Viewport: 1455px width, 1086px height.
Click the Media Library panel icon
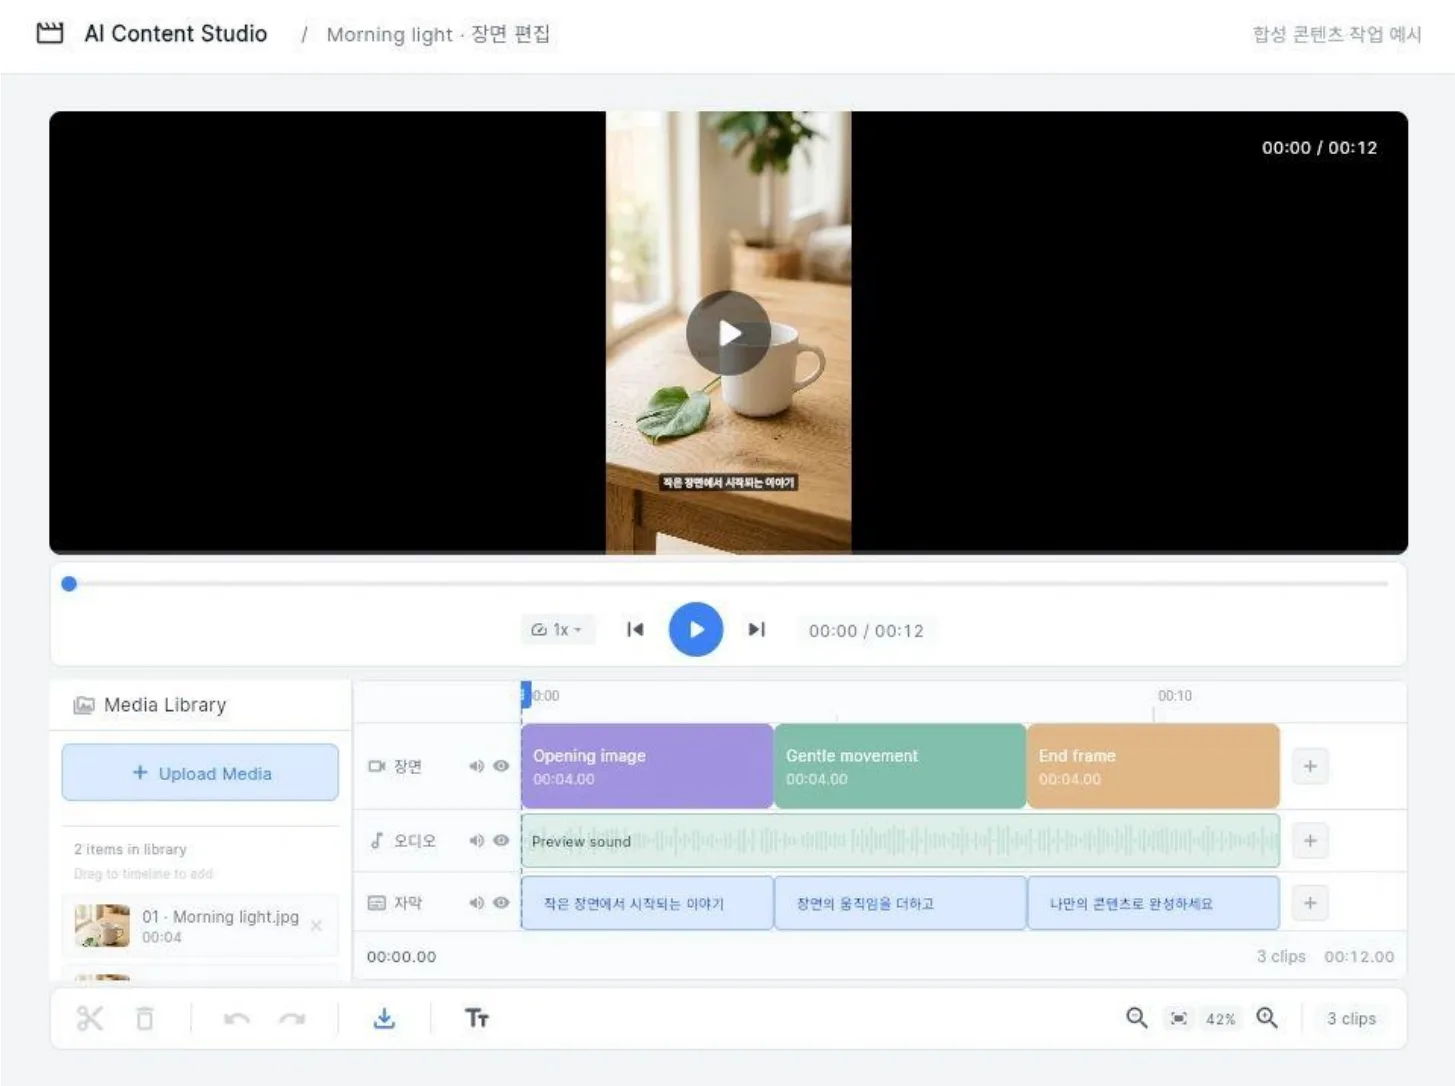pos(84,705)
